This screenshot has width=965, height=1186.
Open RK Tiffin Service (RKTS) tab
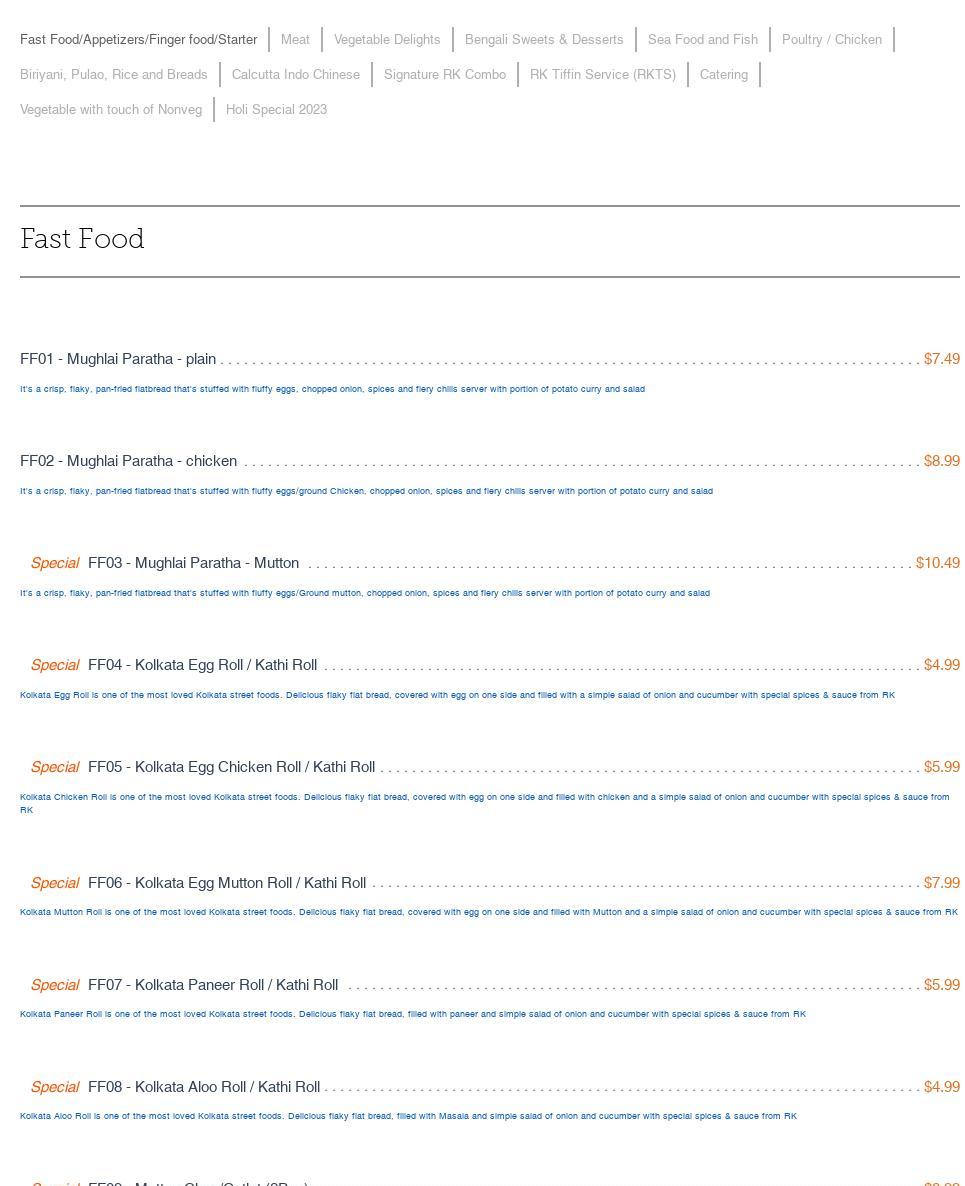[x=603, y=75]
